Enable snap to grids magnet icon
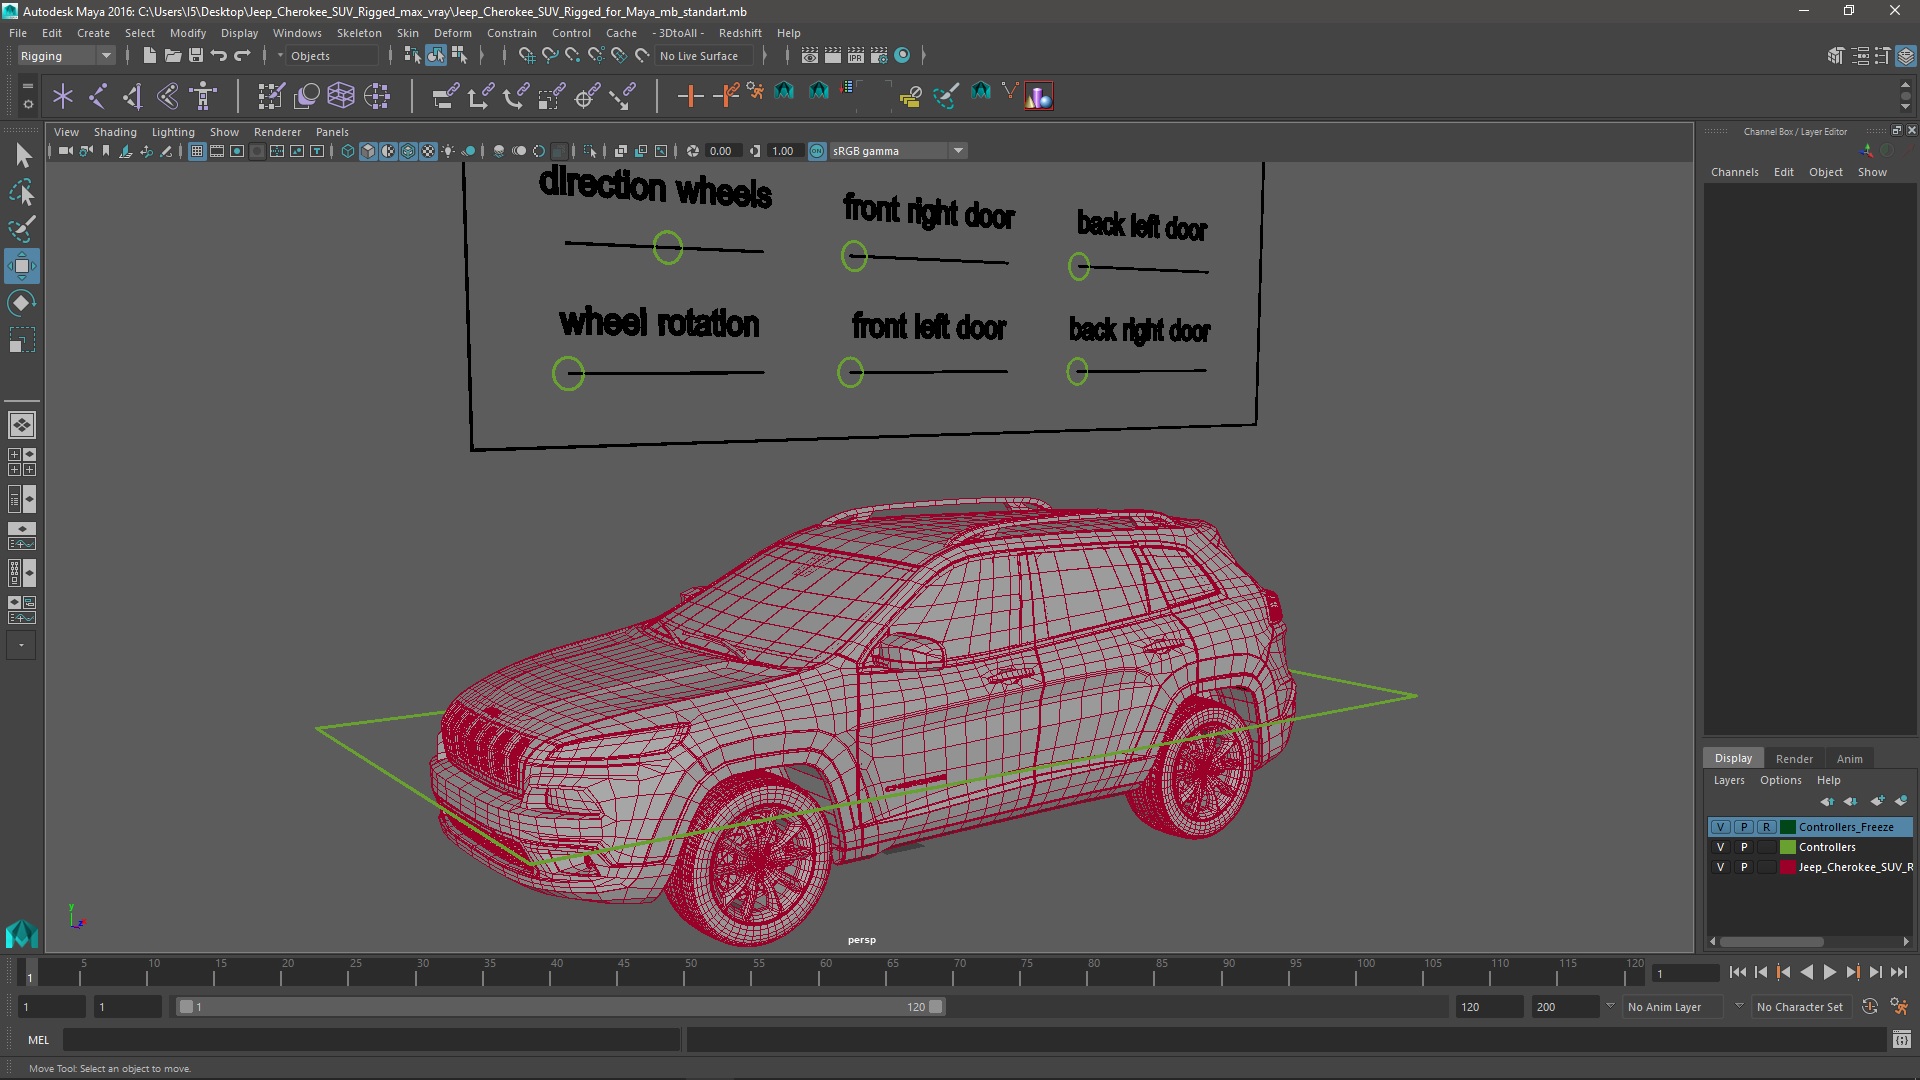 [x=526, y=56]
